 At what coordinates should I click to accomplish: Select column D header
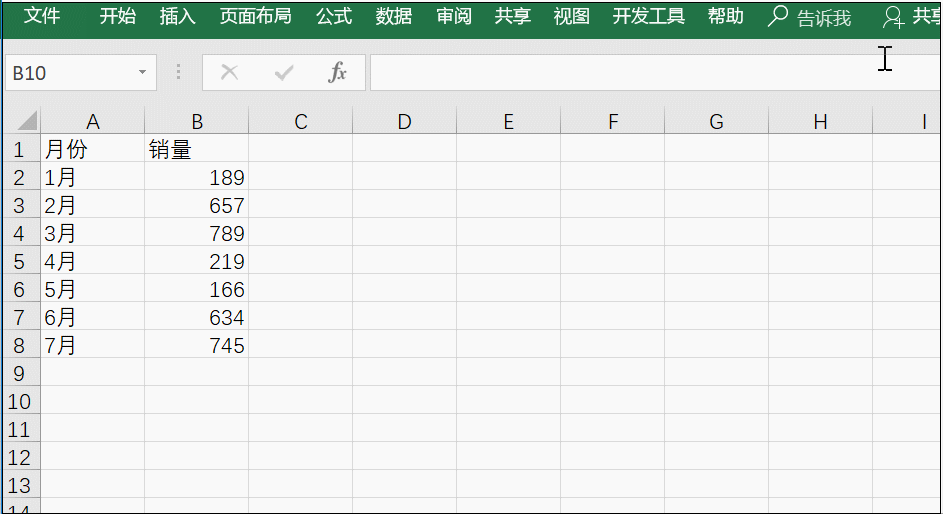click(x=405, y=121)
